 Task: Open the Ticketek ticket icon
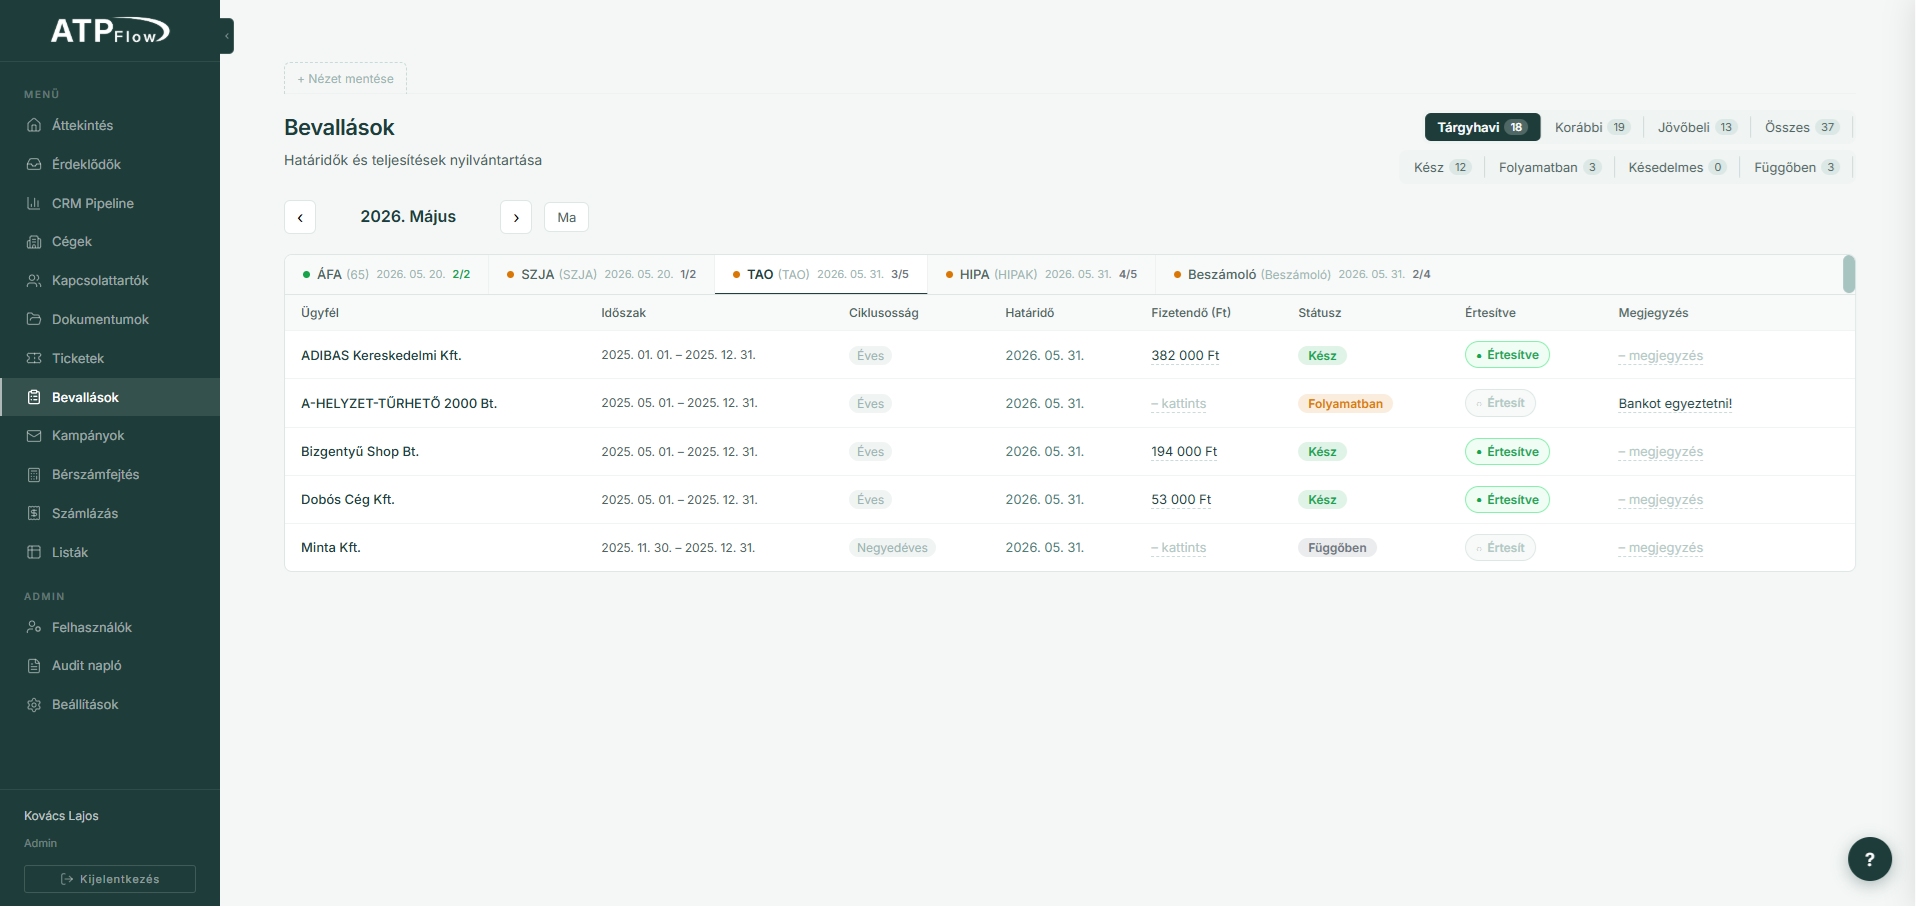[x=34, y=358]
